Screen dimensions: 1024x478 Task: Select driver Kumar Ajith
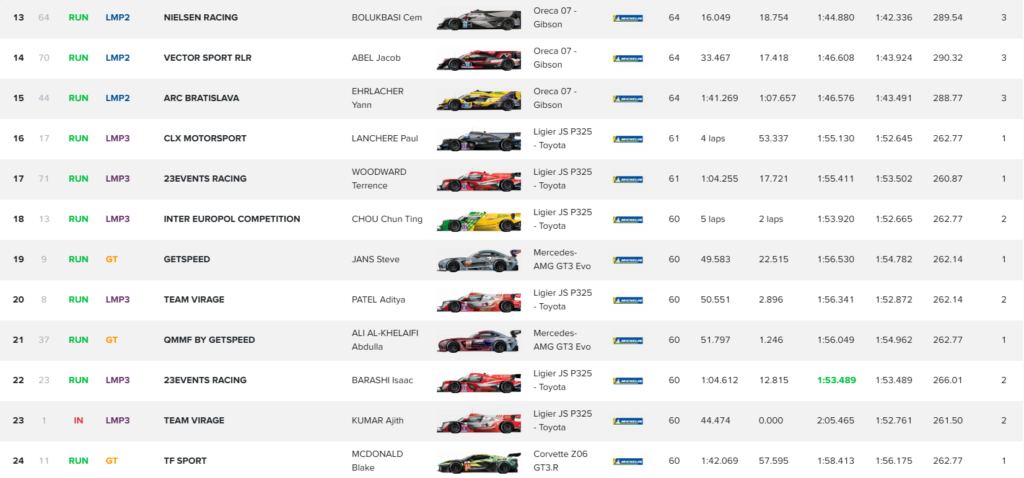[378, 421]
